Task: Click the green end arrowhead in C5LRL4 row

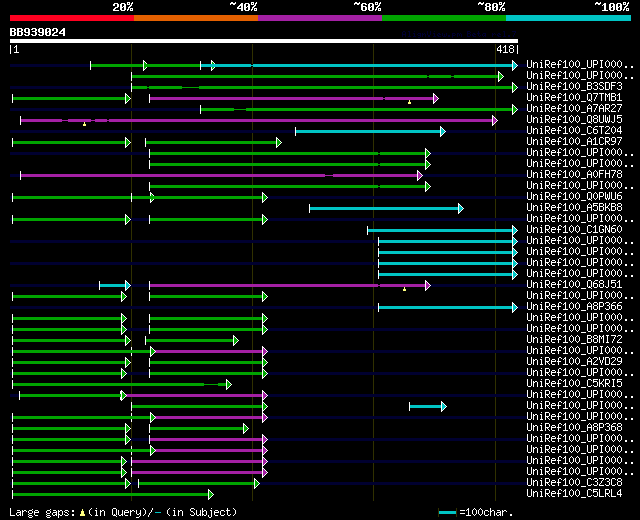Action: pos(211,495)
